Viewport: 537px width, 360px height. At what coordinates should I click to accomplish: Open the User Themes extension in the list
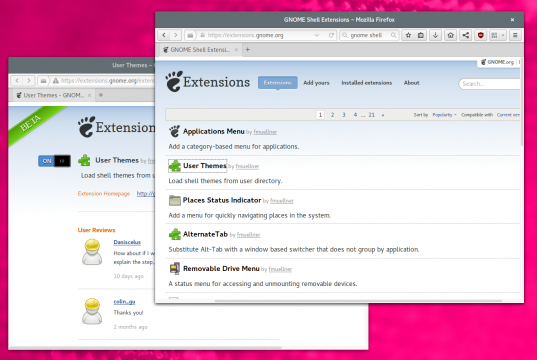point(204,166)
